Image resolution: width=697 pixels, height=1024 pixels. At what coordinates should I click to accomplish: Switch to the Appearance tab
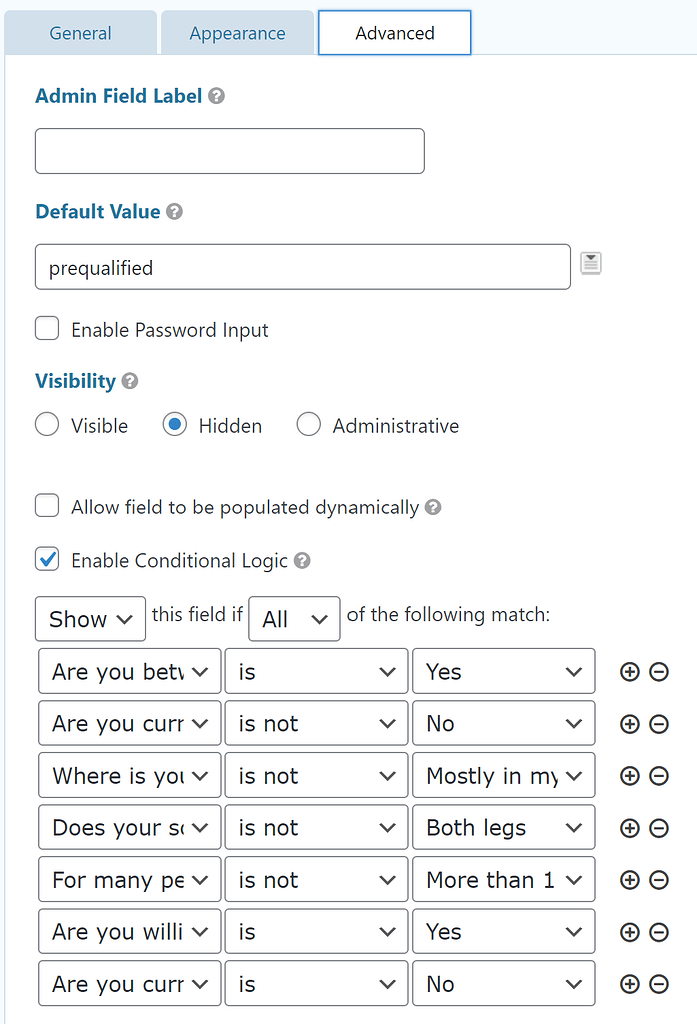(237, 33)
